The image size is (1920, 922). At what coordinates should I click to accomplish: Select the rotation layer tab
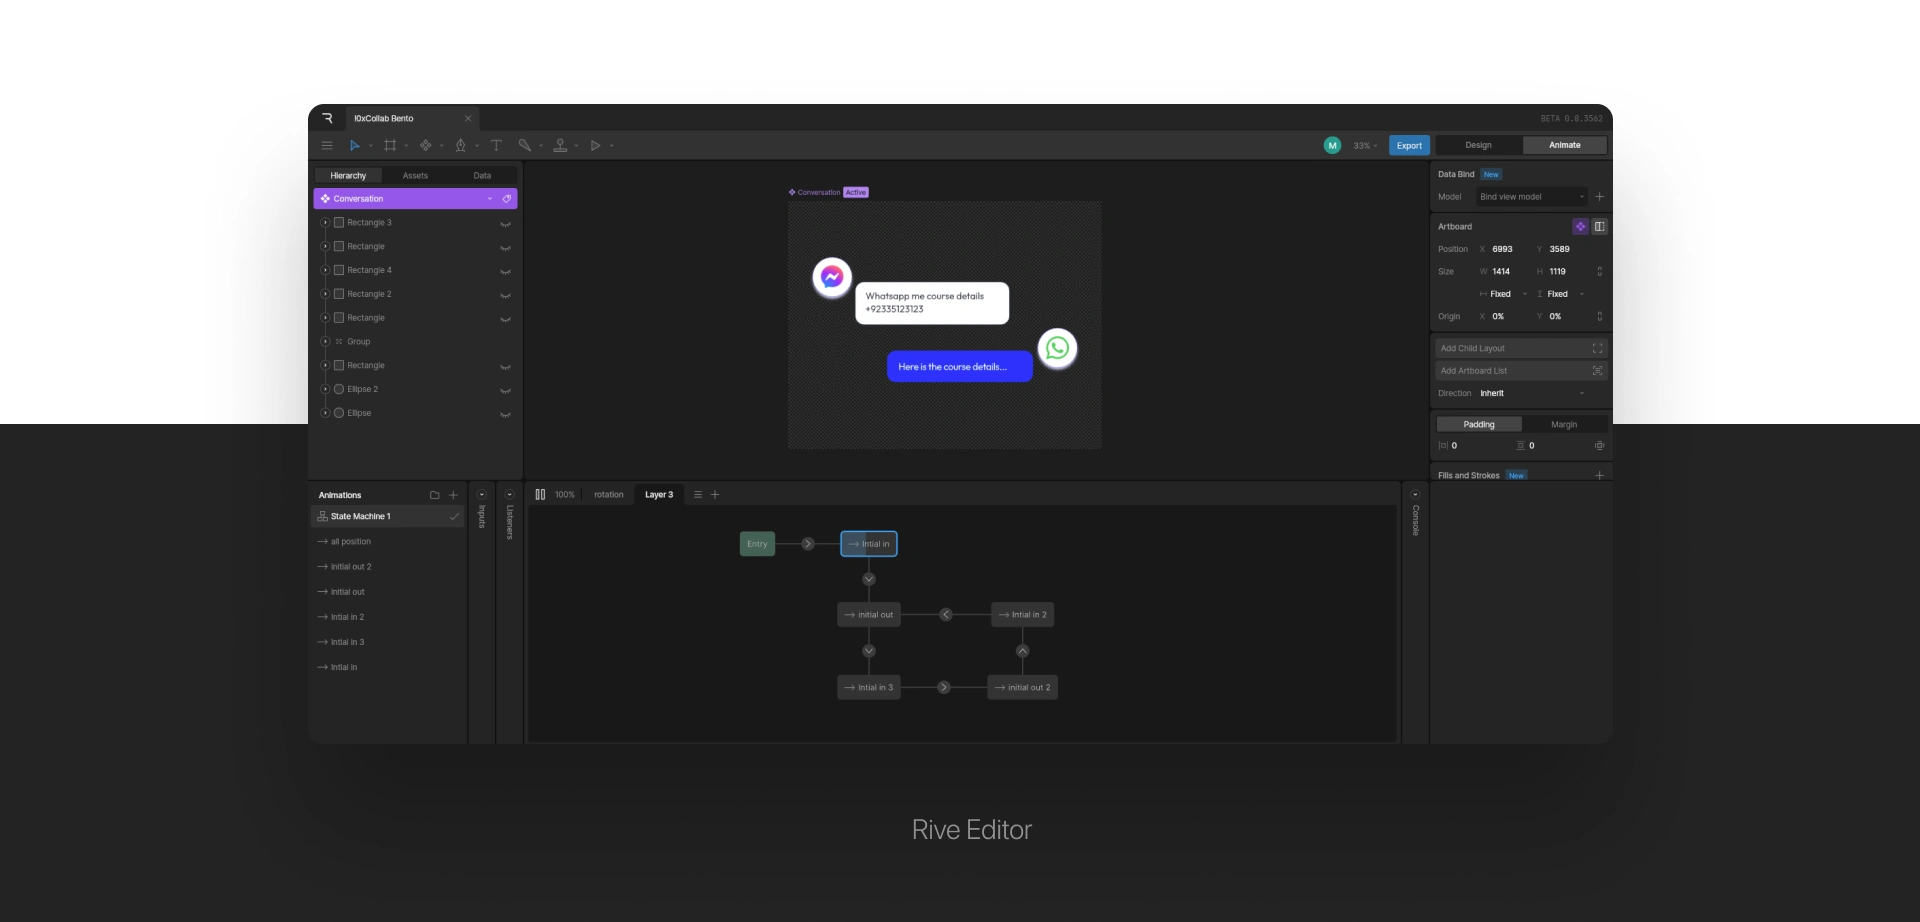point(608,495)
